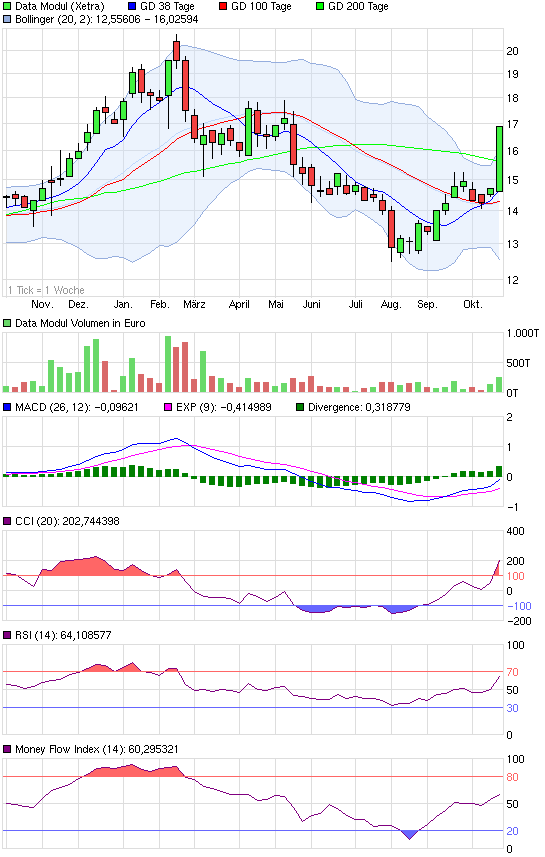Viewport: 545px width, 857px height.
Task: Click the green GD 200 Tage legend swatch
Action: tap(320, 7)
